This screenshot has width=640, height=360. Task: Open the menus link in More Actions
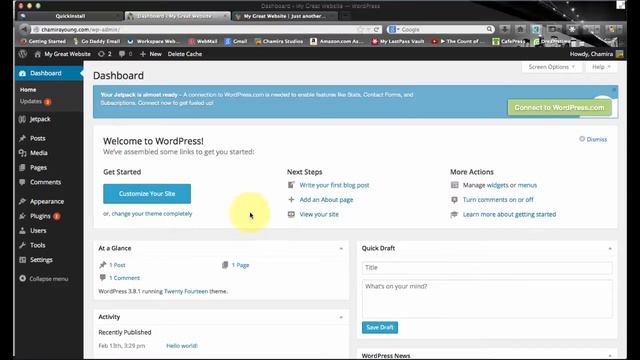pyautogui.click(x=527, y=185)
